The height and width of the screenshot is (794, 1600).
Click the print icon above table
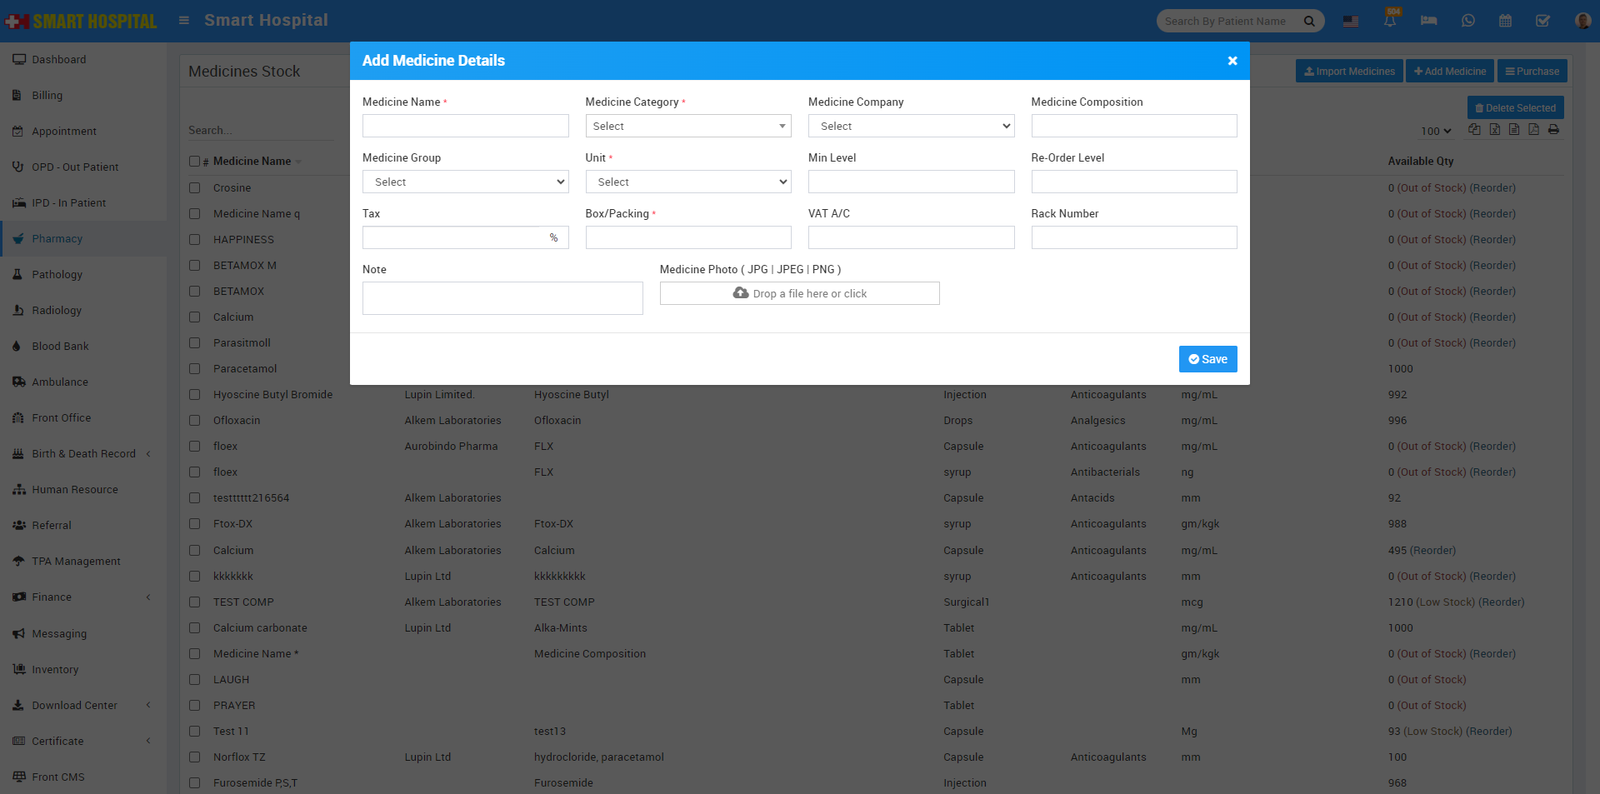(x=1553, y=130)
